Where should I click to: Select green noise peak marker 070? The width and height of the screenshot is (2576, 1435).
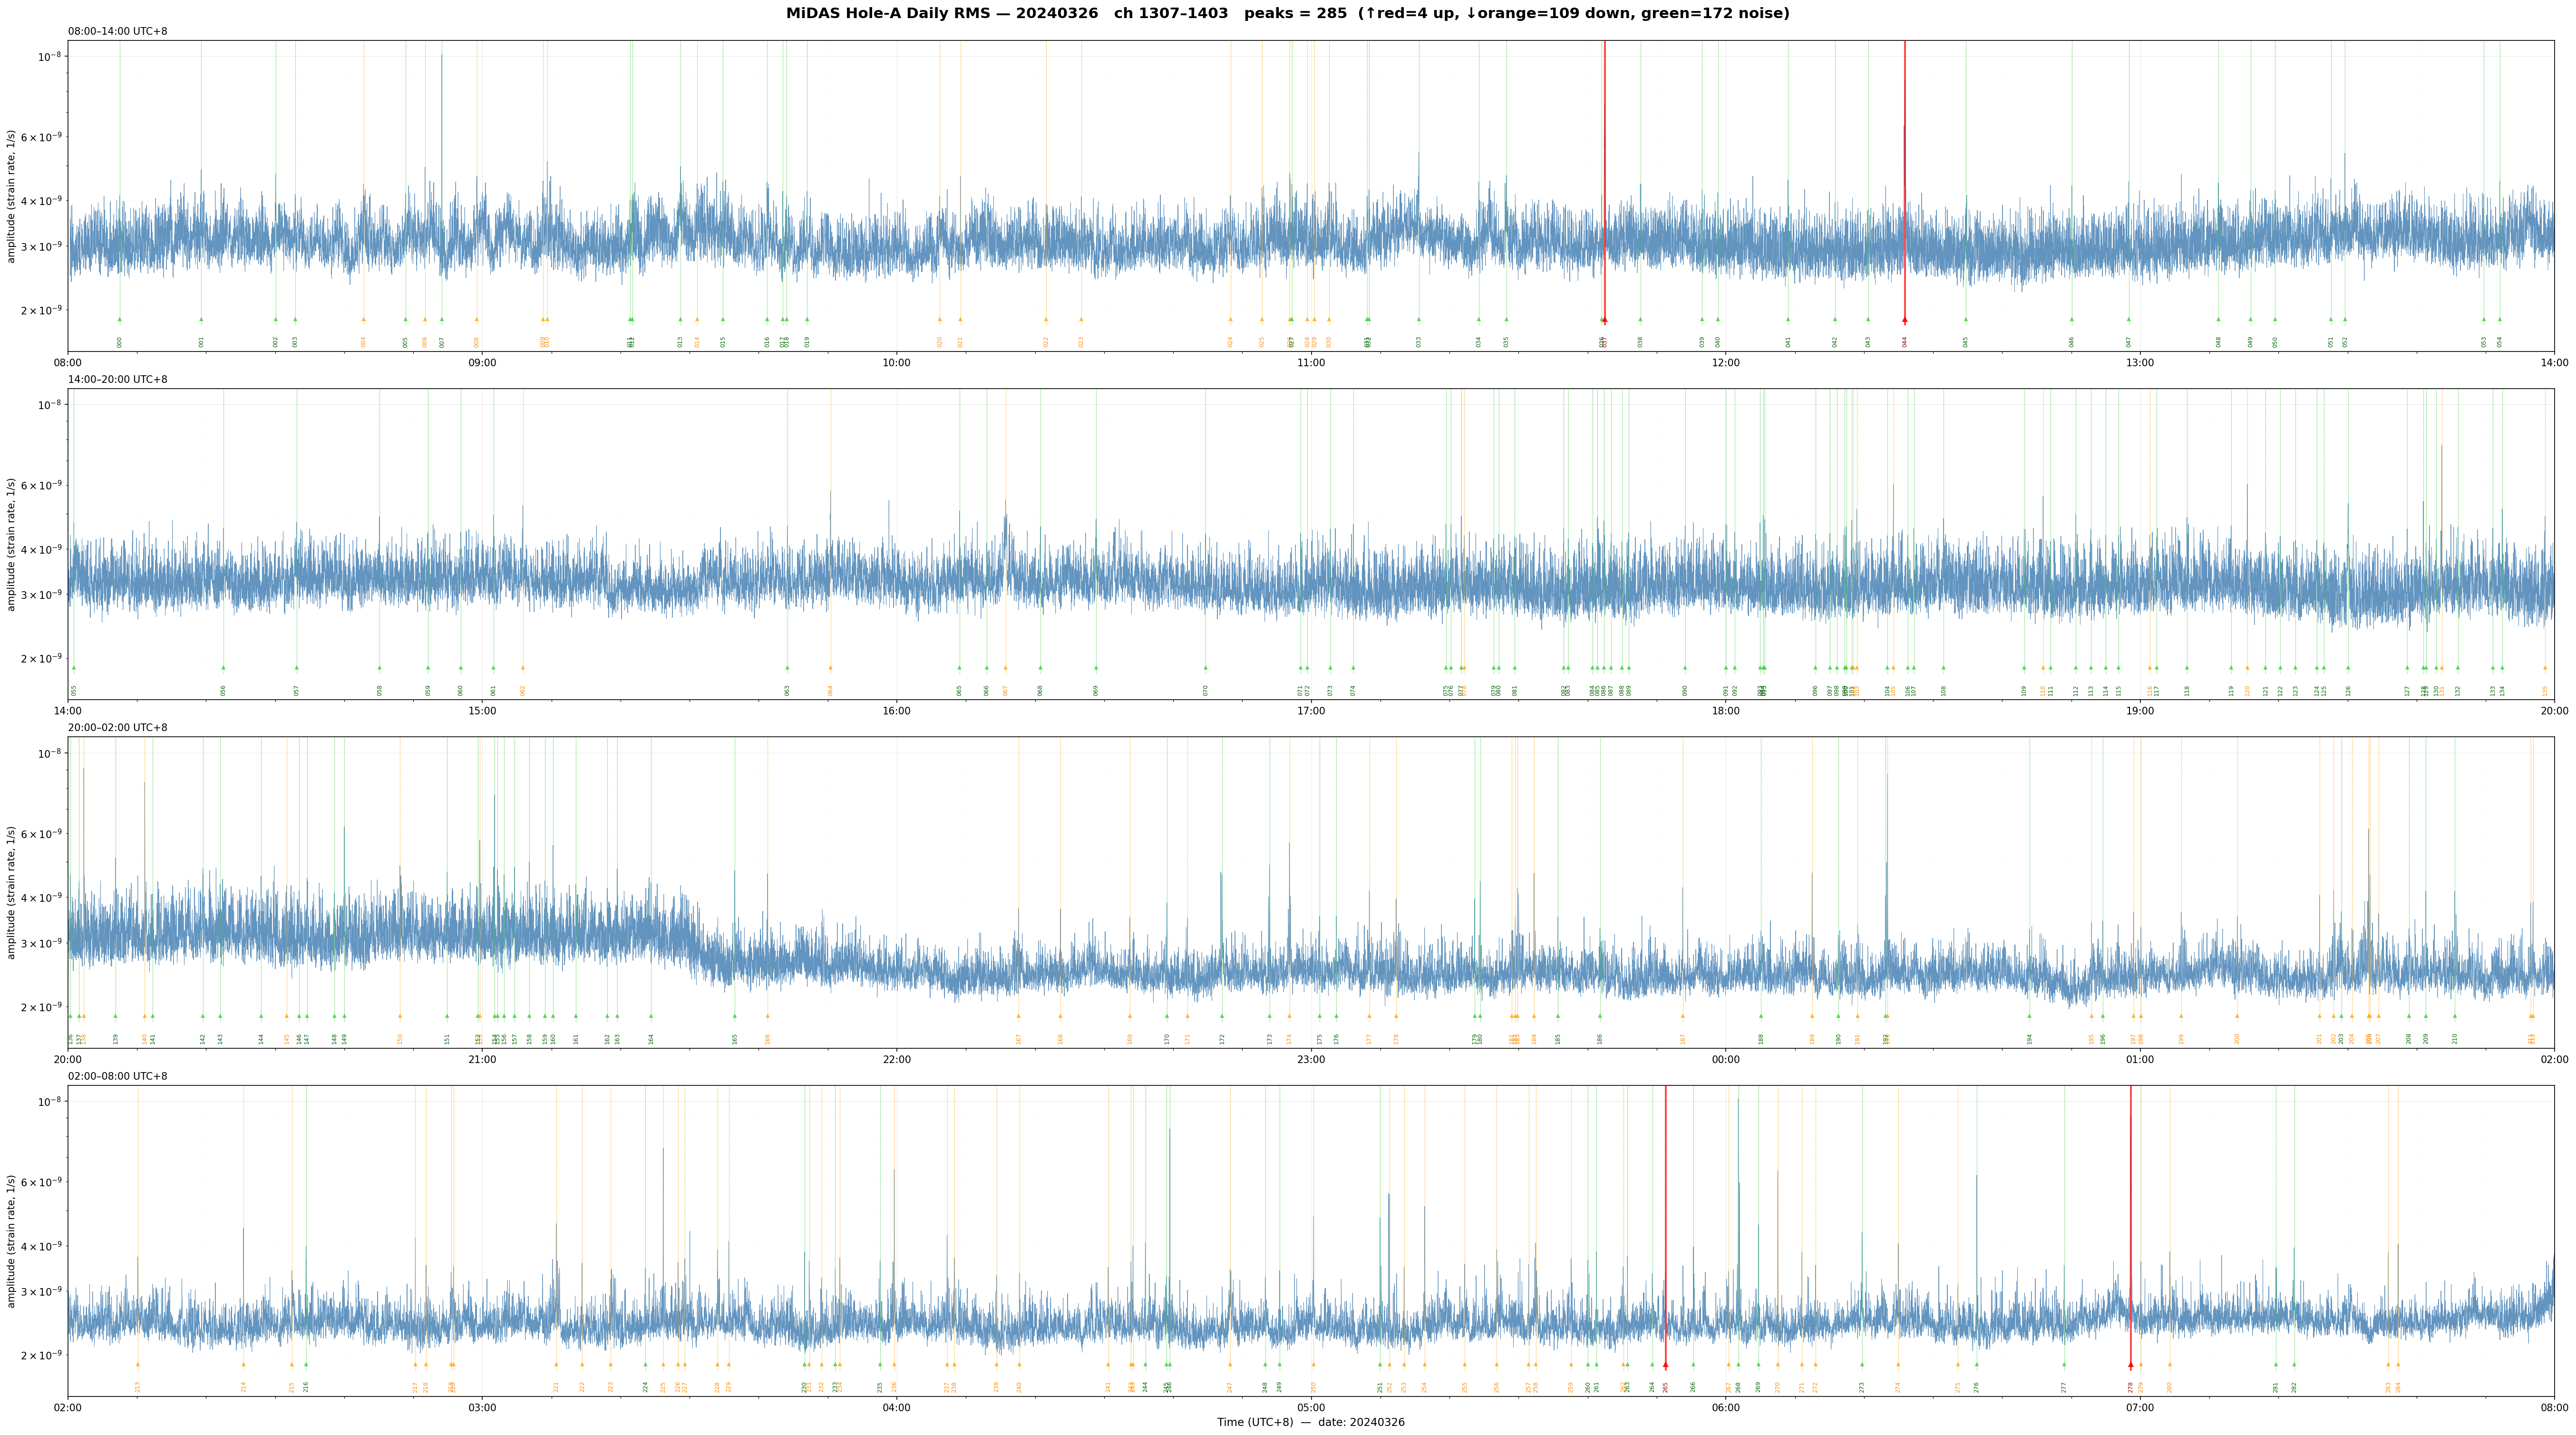(x=1205, y=668)
